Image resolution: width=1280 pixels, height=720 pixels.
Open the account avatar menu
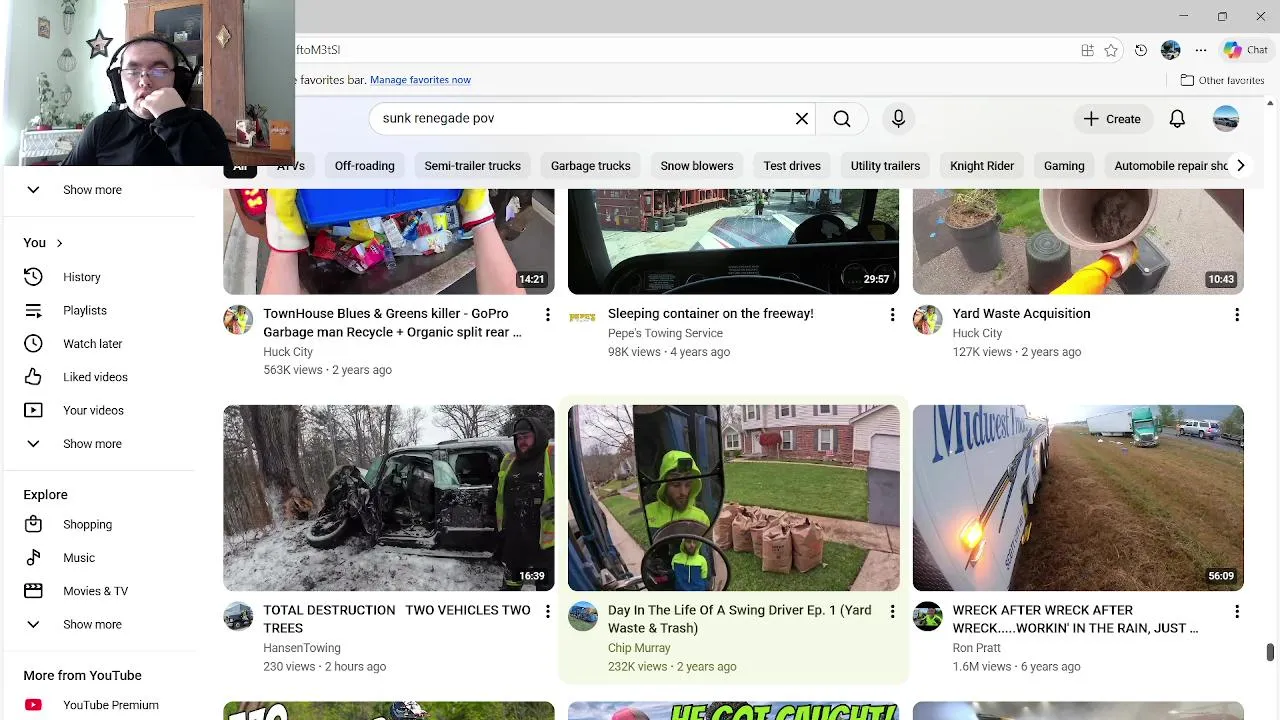1226,118
